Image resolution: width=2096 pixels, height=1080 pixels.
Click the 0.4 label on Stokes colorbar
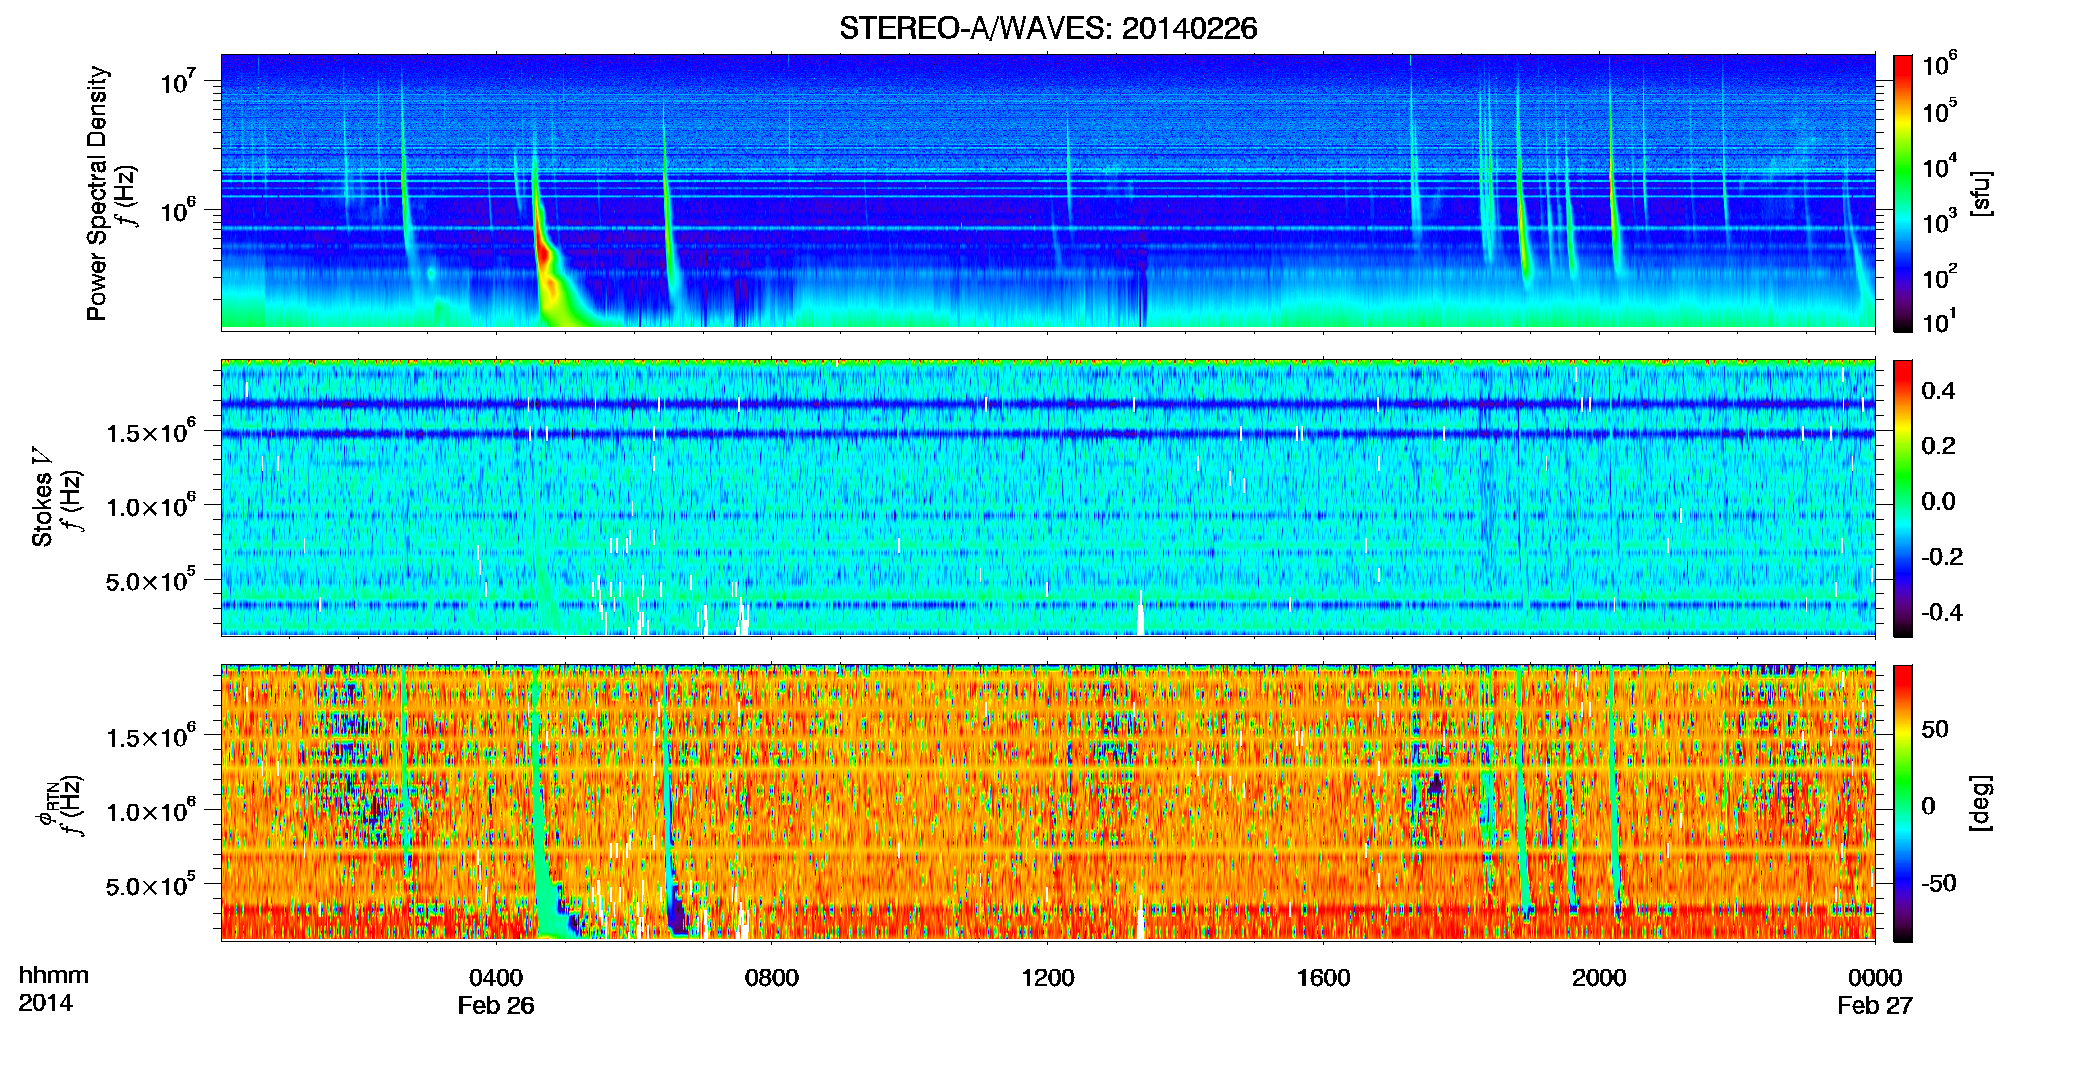pyautogui.click(x=1938, y=391)
